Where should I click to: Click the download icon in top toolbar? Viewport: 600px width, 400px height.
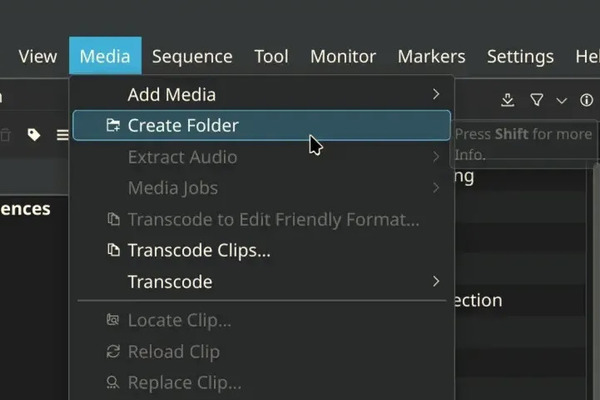pyautogui.click(x=508, y=100)
